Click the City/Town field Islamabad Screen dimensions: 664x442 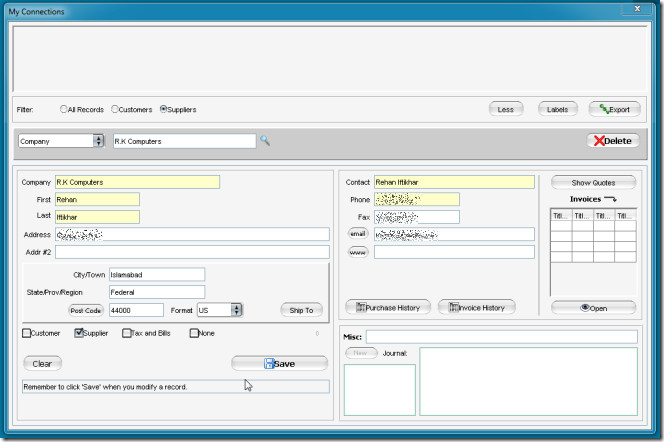coord(157,274)
